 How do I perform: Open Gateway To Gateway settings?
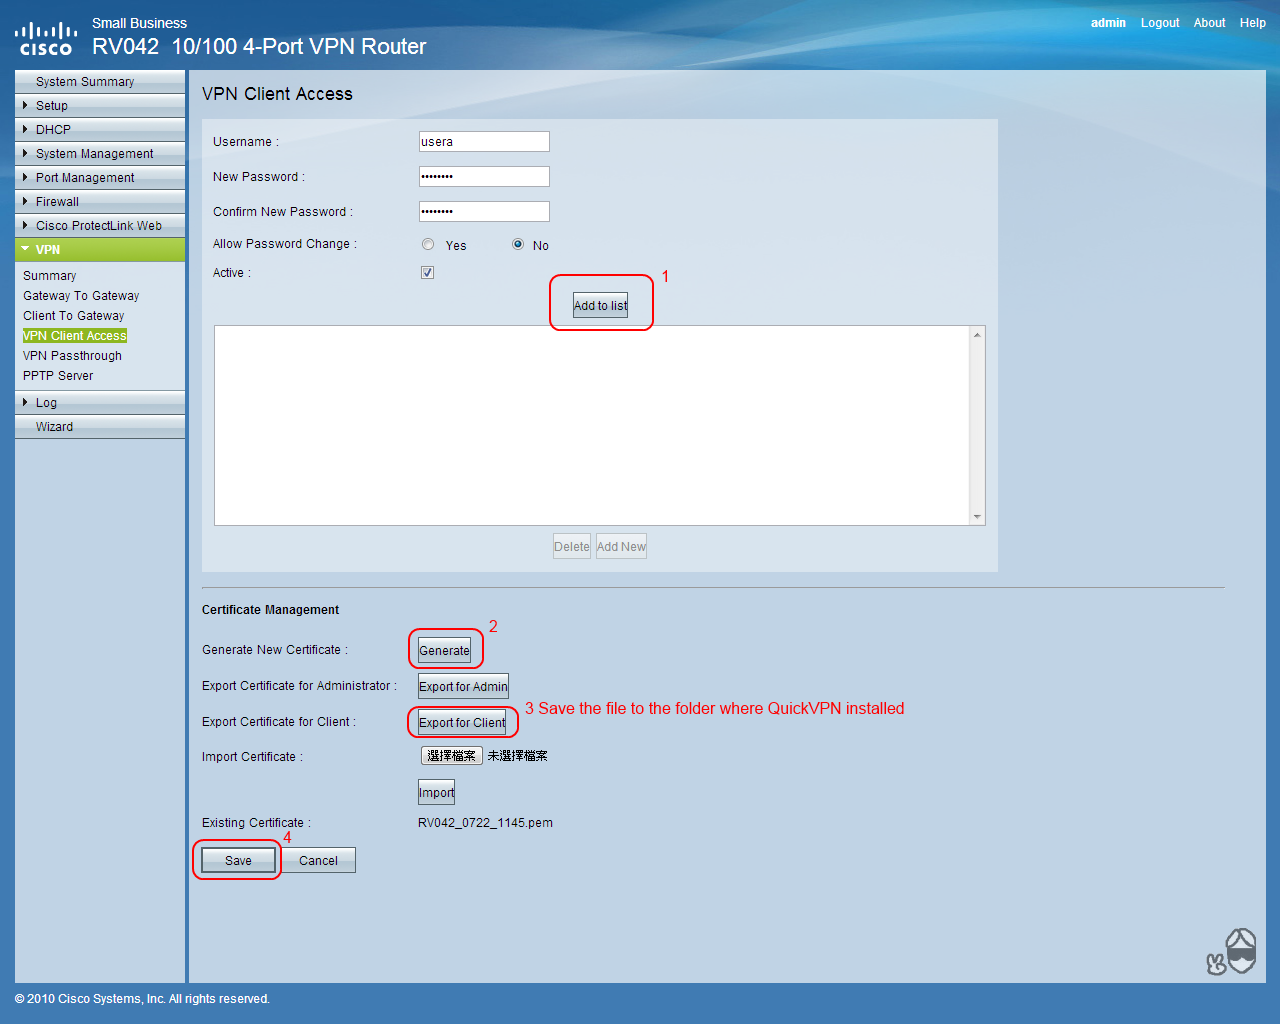(81, 296)
